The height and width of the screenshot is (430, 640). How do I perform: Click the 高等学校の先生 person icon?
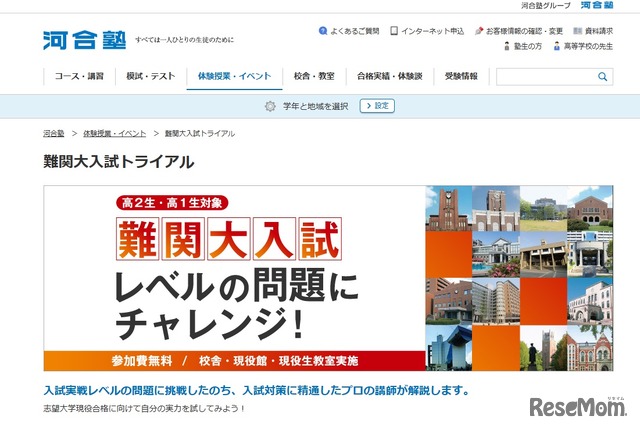tap(557, 46)
